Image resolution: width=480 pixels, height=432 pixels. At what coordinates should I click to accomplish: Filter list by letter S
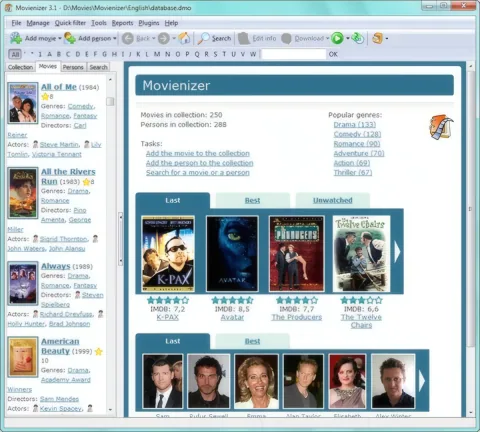(215, 54)
